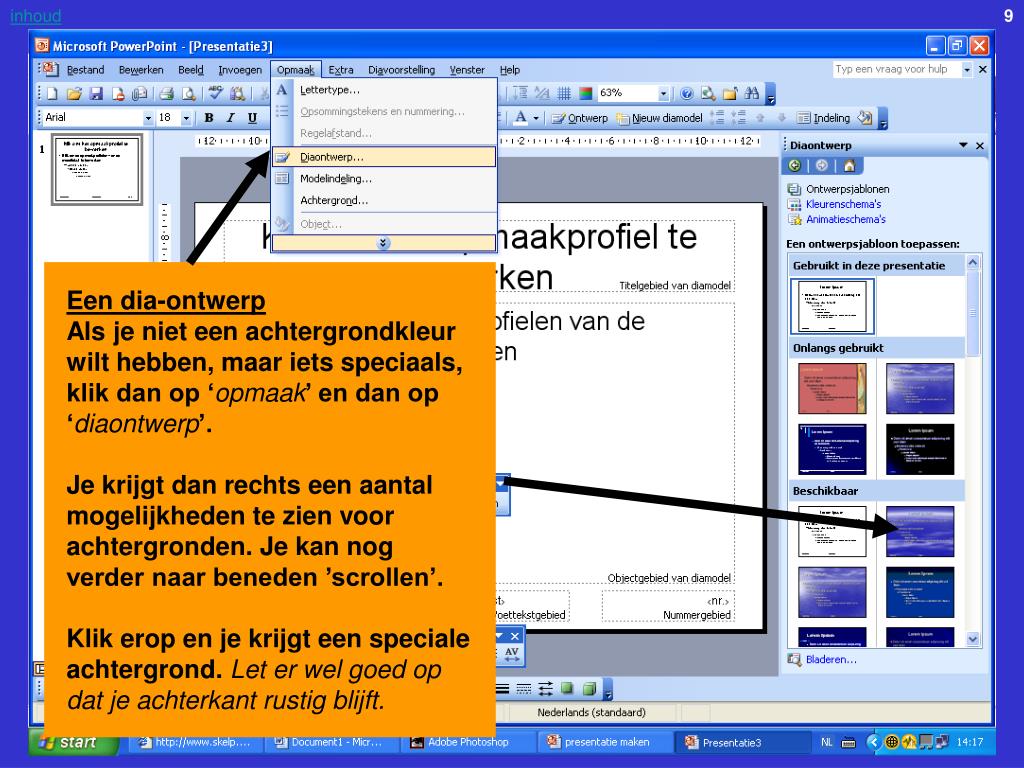Click in the help question input field
Screen dimensions: 1024x768
[x=897, y=69]
